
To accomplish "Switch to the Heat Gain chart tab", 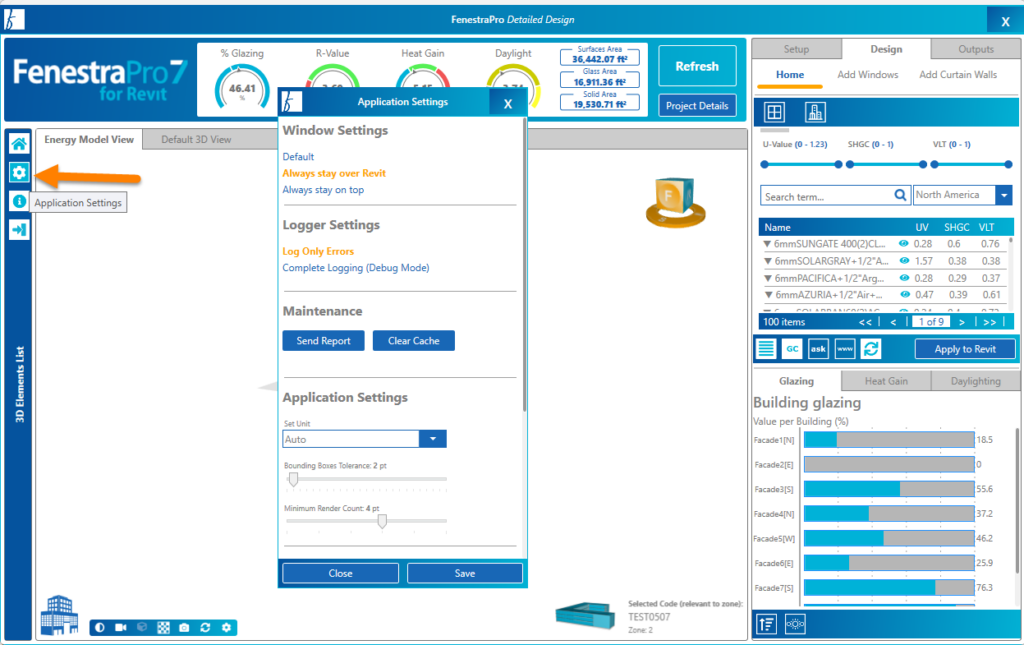I will point(886,381).
